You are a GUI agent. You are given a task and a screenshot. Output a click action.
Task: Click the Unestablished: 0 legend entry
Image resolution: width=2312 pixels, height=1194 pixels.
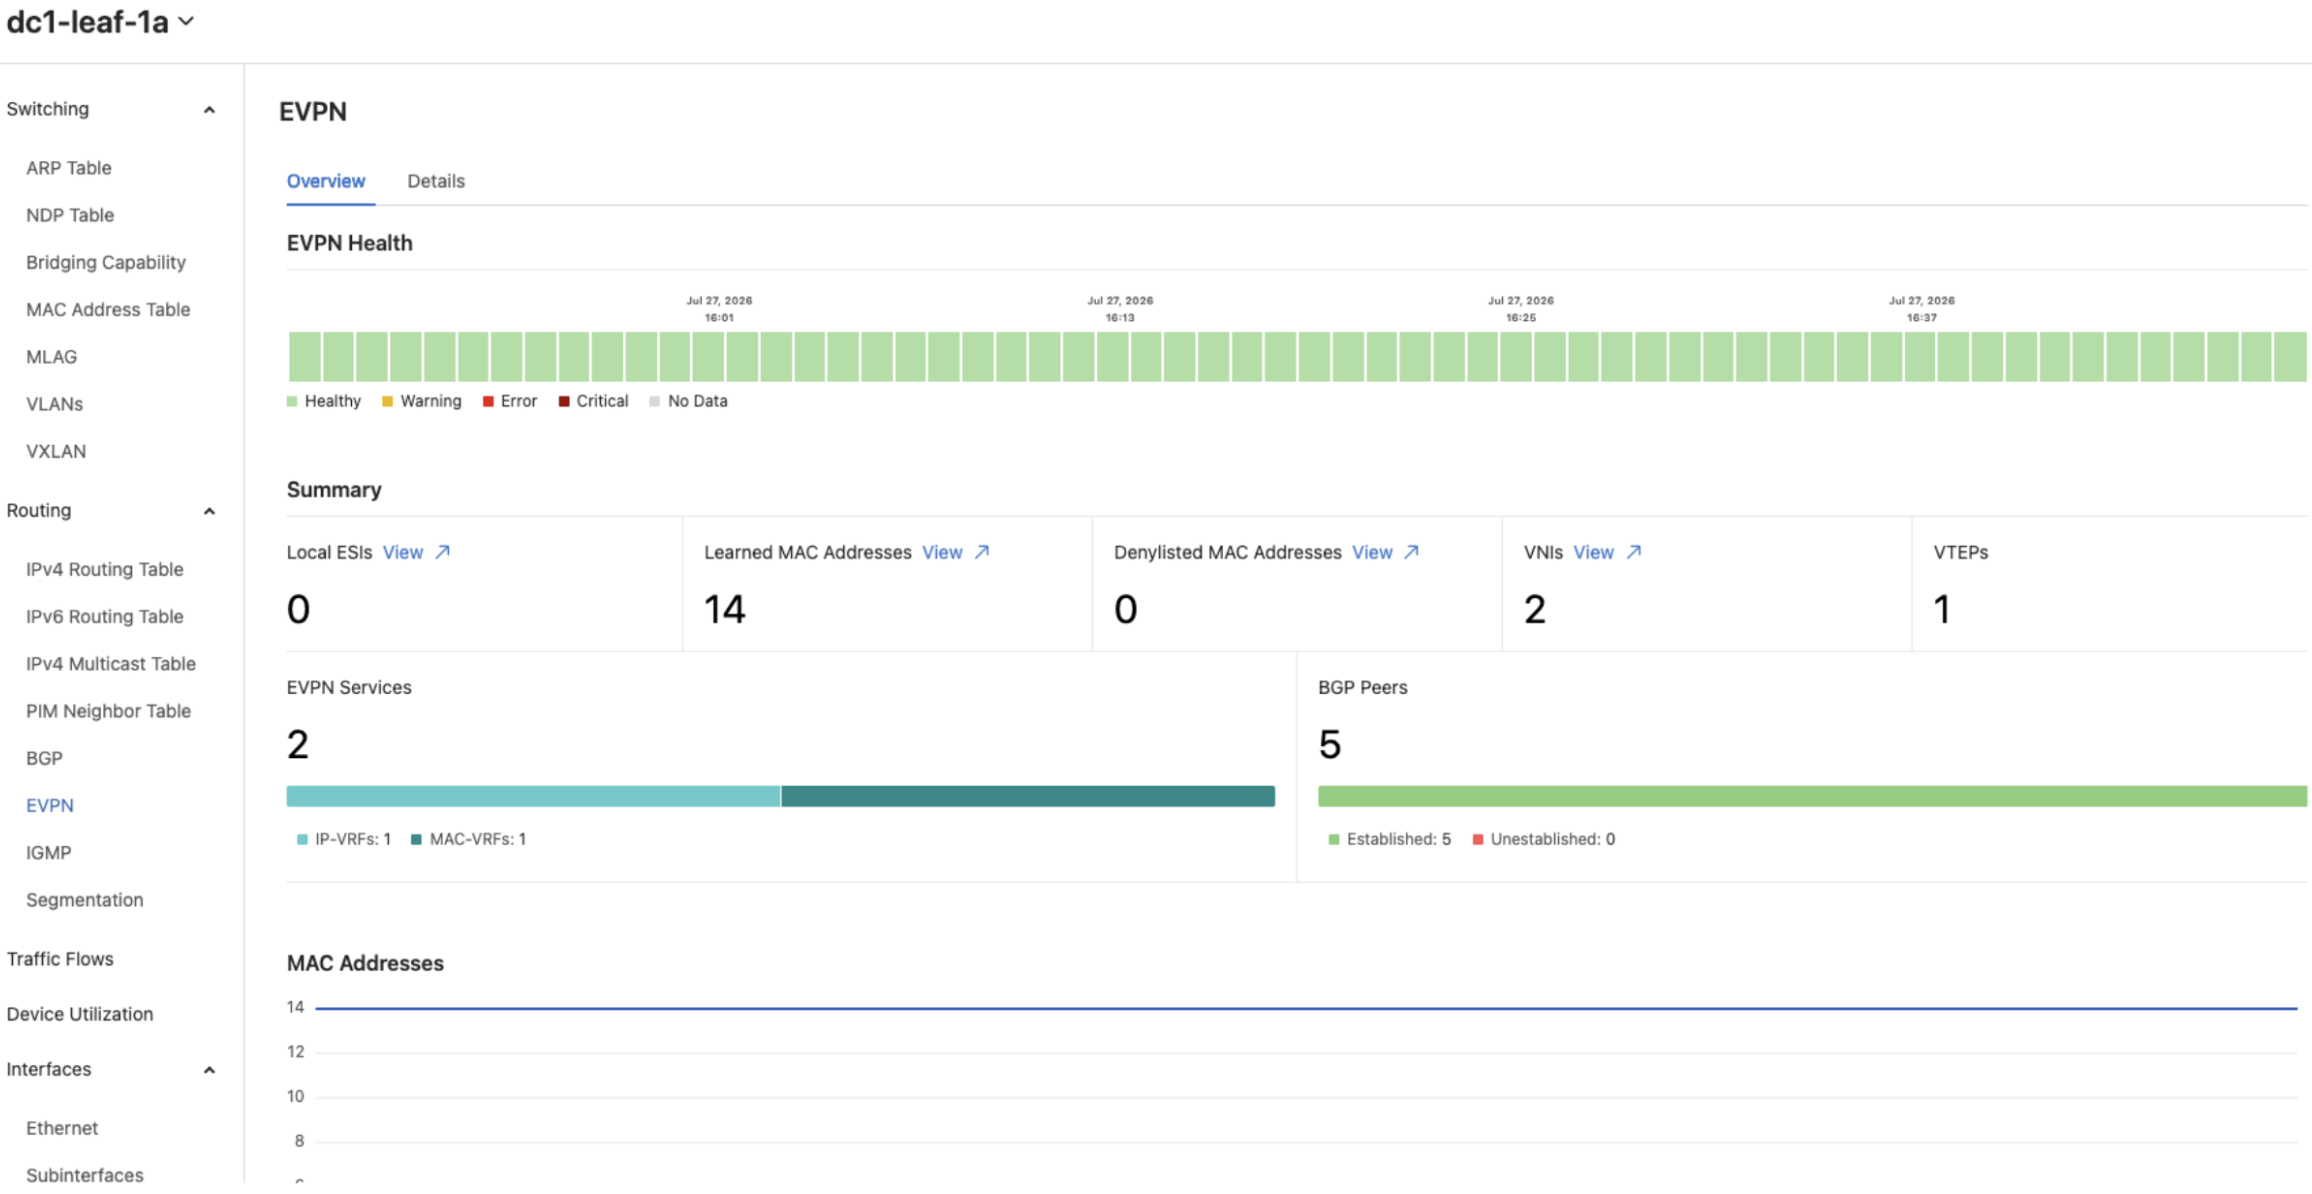pyautogui.click(x=1544, y=839)
